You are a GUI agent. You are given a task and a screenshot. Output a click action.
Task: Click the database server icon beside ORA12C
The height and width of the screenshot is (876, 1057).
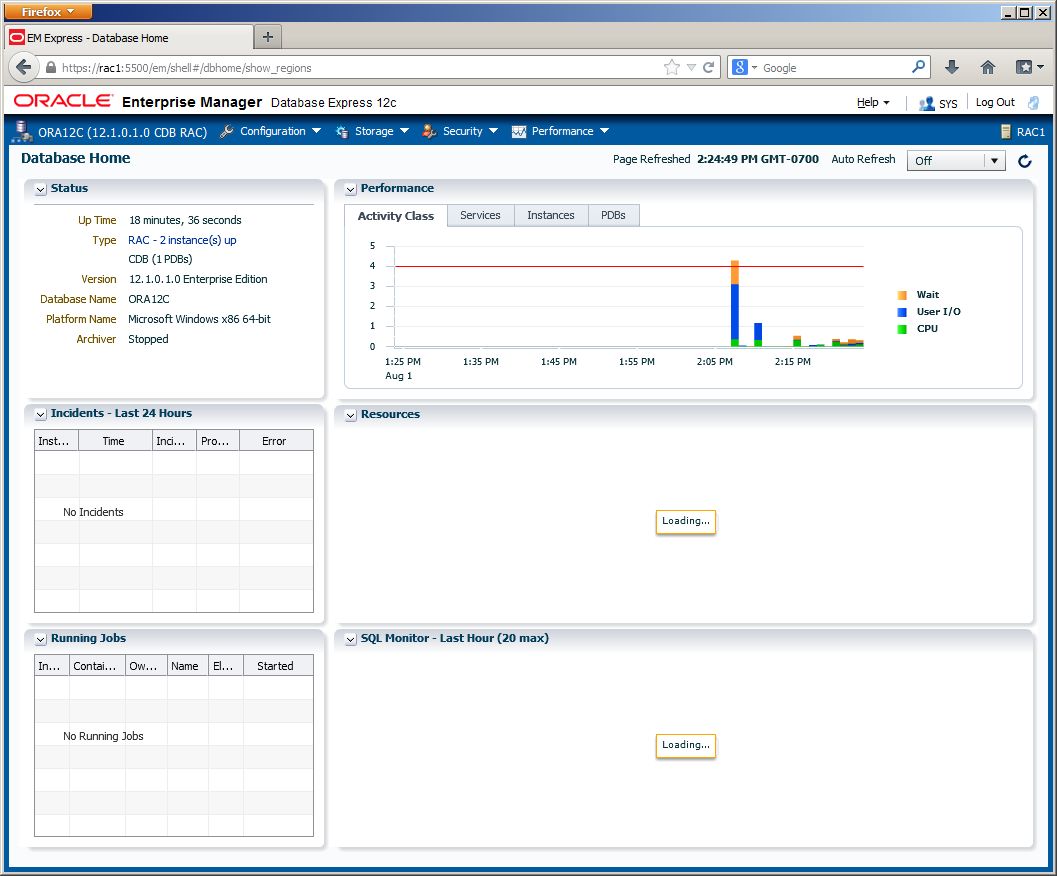coord(22,132)
